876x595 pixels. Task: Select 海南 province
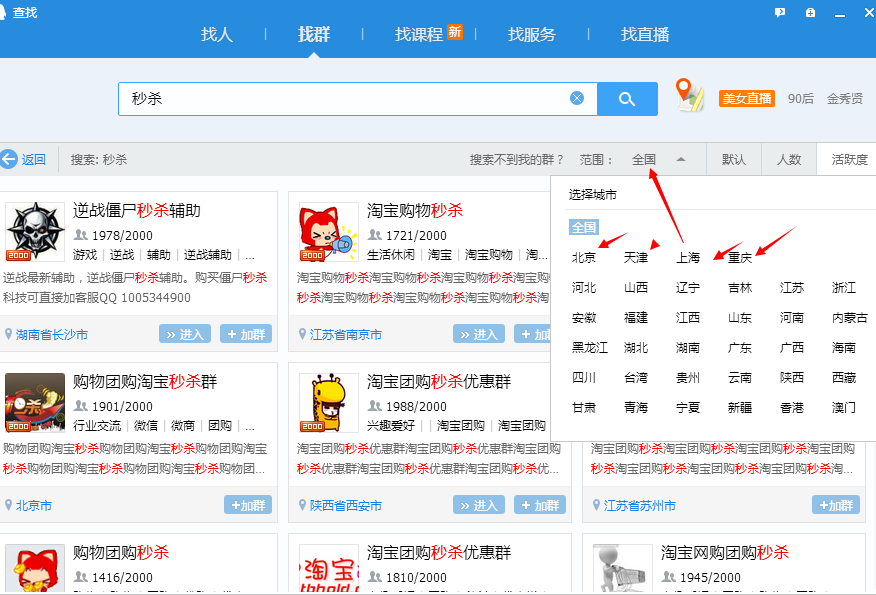(x=844, y=348)
